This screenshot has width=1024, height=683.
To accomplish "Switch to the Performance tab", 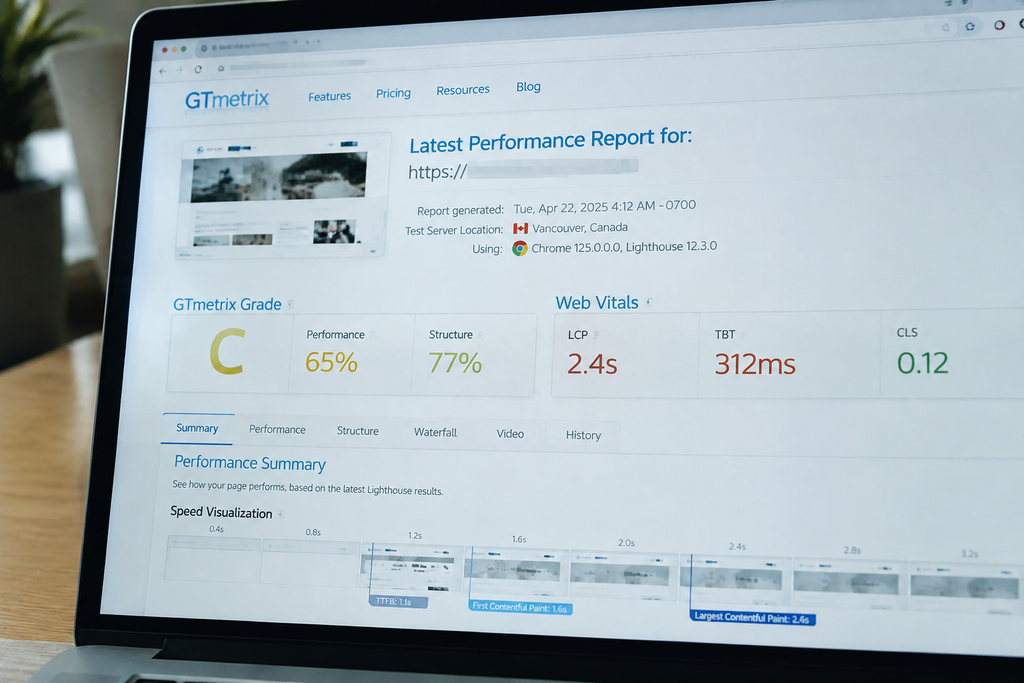I will coord(277,430).
